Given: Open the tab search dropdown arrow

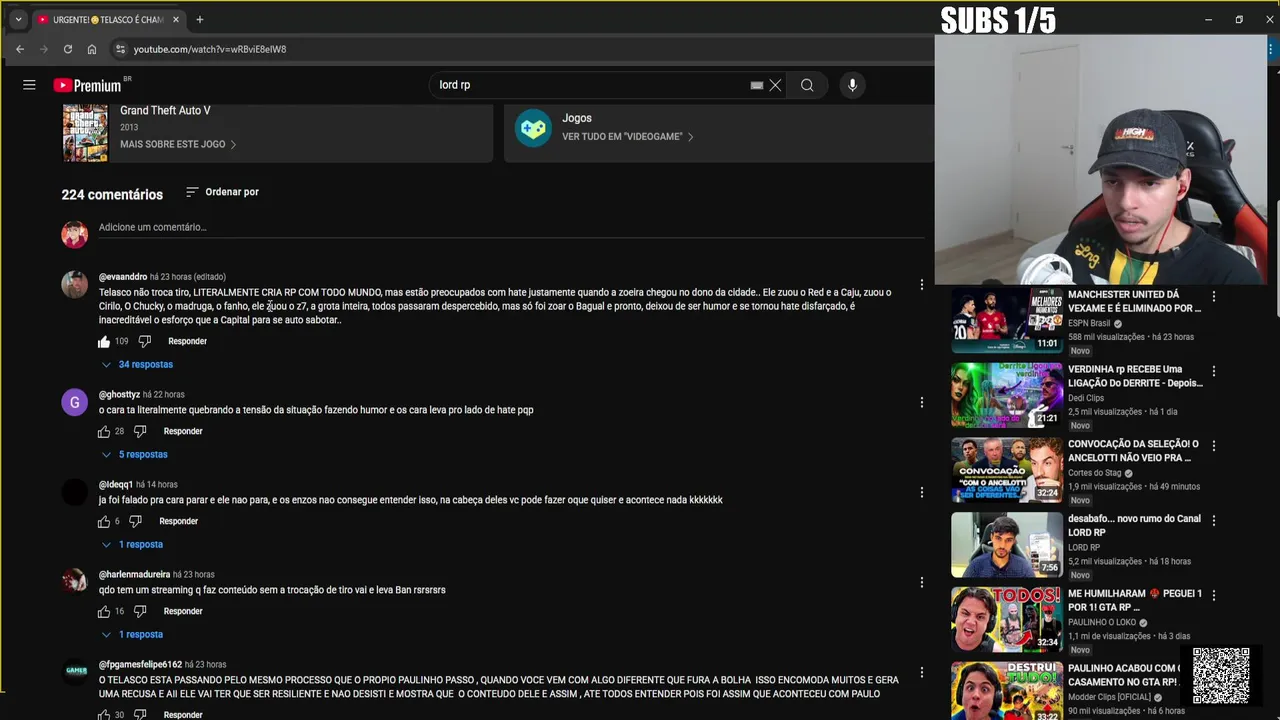Looking at the screenshot, I should (x=18, y=19).
